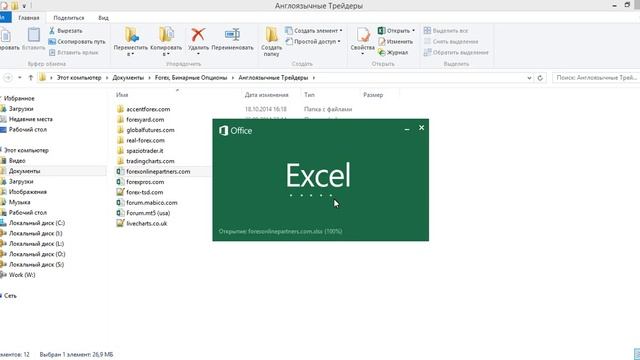Click the Rename (Переименовать) icon
Screen dimensions: 640x360
coord(232,35)
